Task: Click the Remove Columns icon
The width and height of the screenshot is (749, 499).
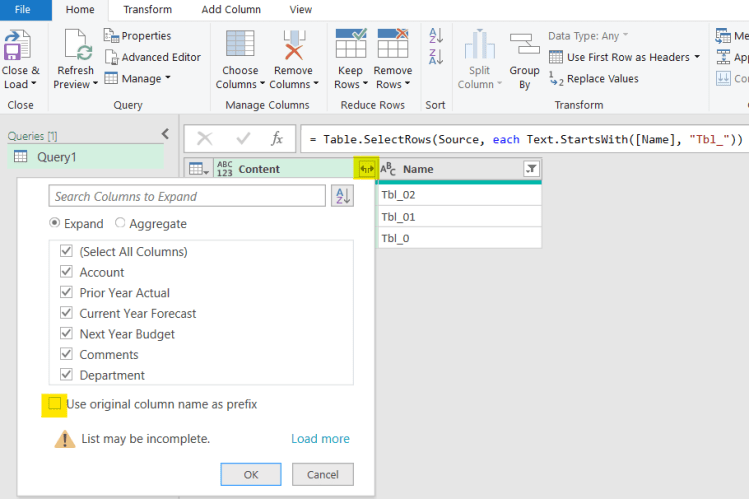Action: point(293,47)
